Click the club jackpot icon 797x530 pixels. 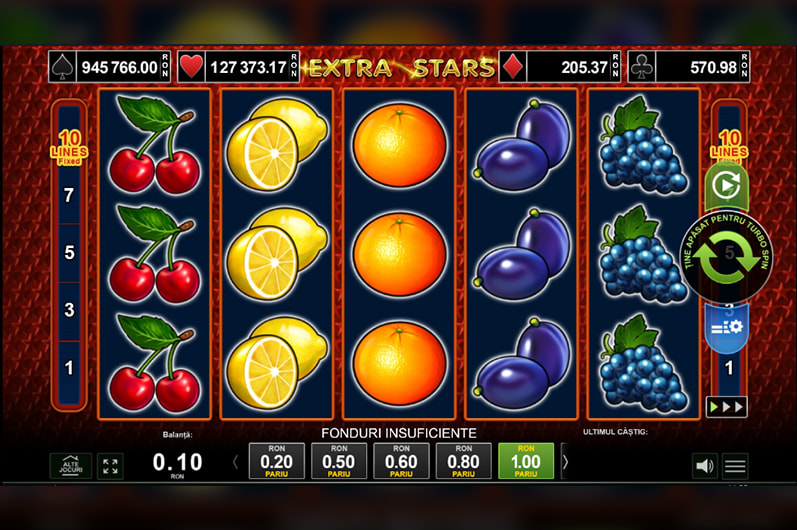pos(641,67)
